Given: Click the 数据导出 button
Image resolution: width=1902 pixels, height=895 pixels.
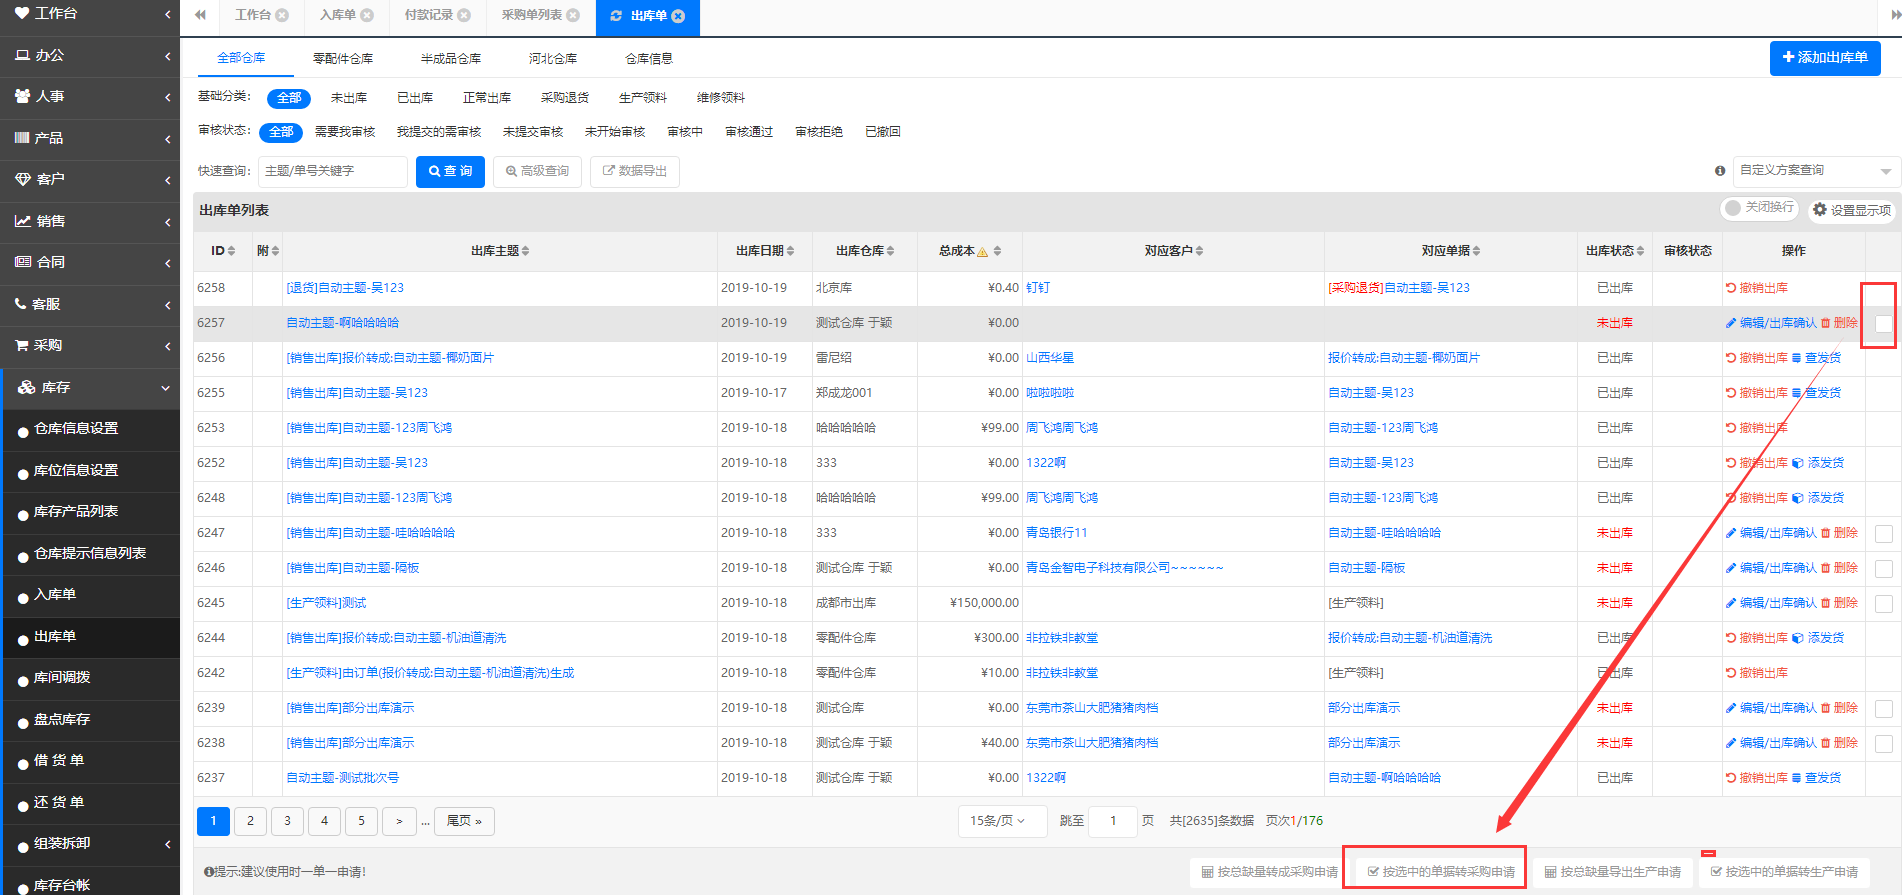Looking at the screenshot, I should [x=635, y=171].
